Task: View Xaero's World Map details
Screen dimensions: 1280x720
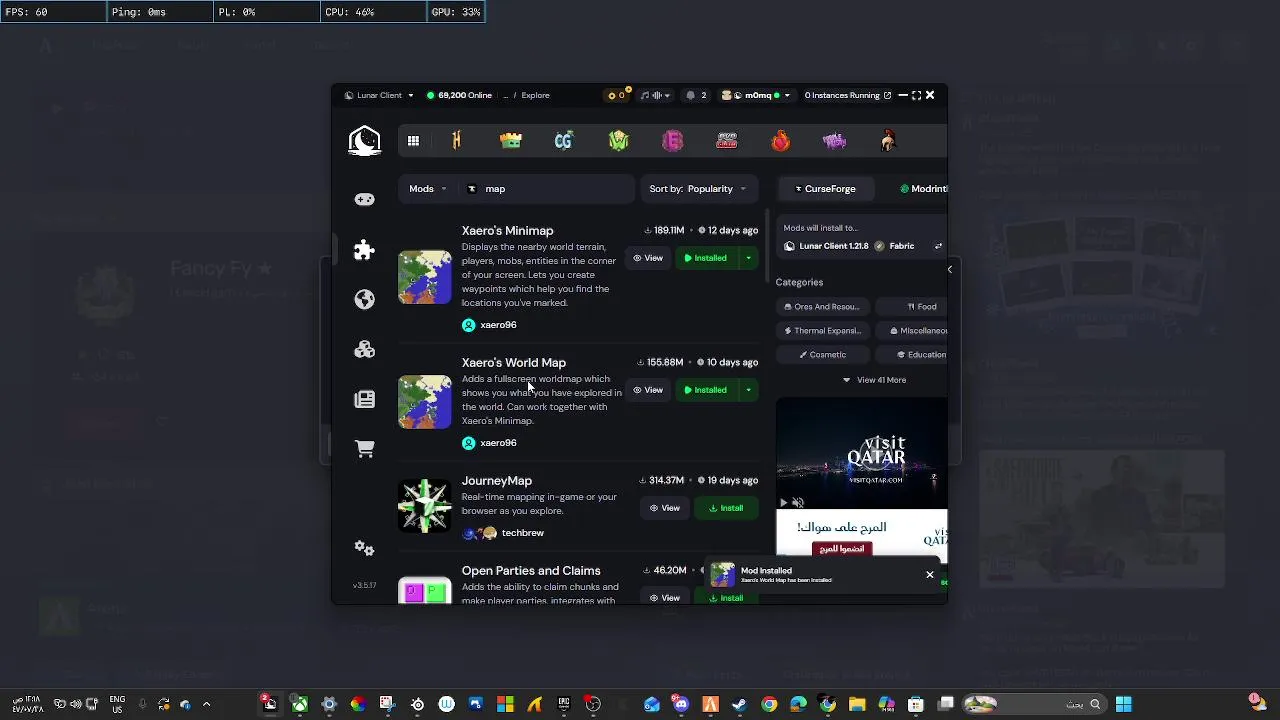Action: coord(648,390)
